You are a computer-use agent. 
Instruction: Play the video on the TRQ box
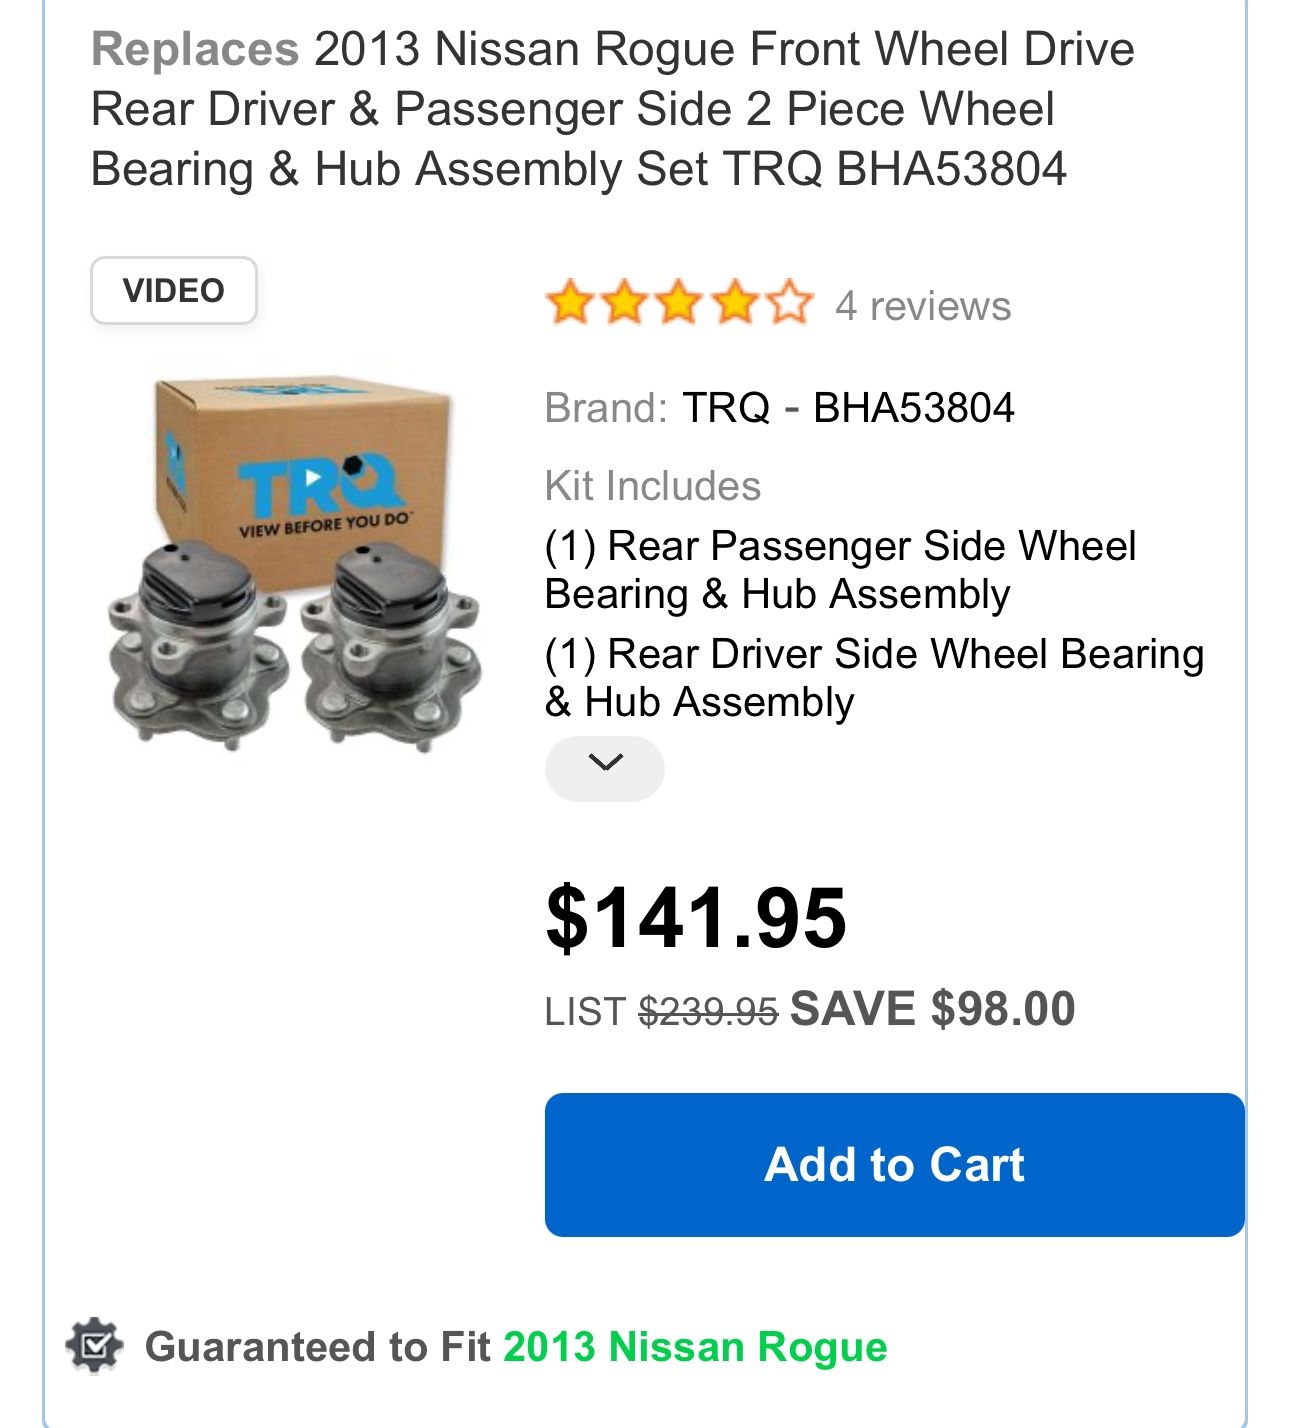tap(314, 477)
